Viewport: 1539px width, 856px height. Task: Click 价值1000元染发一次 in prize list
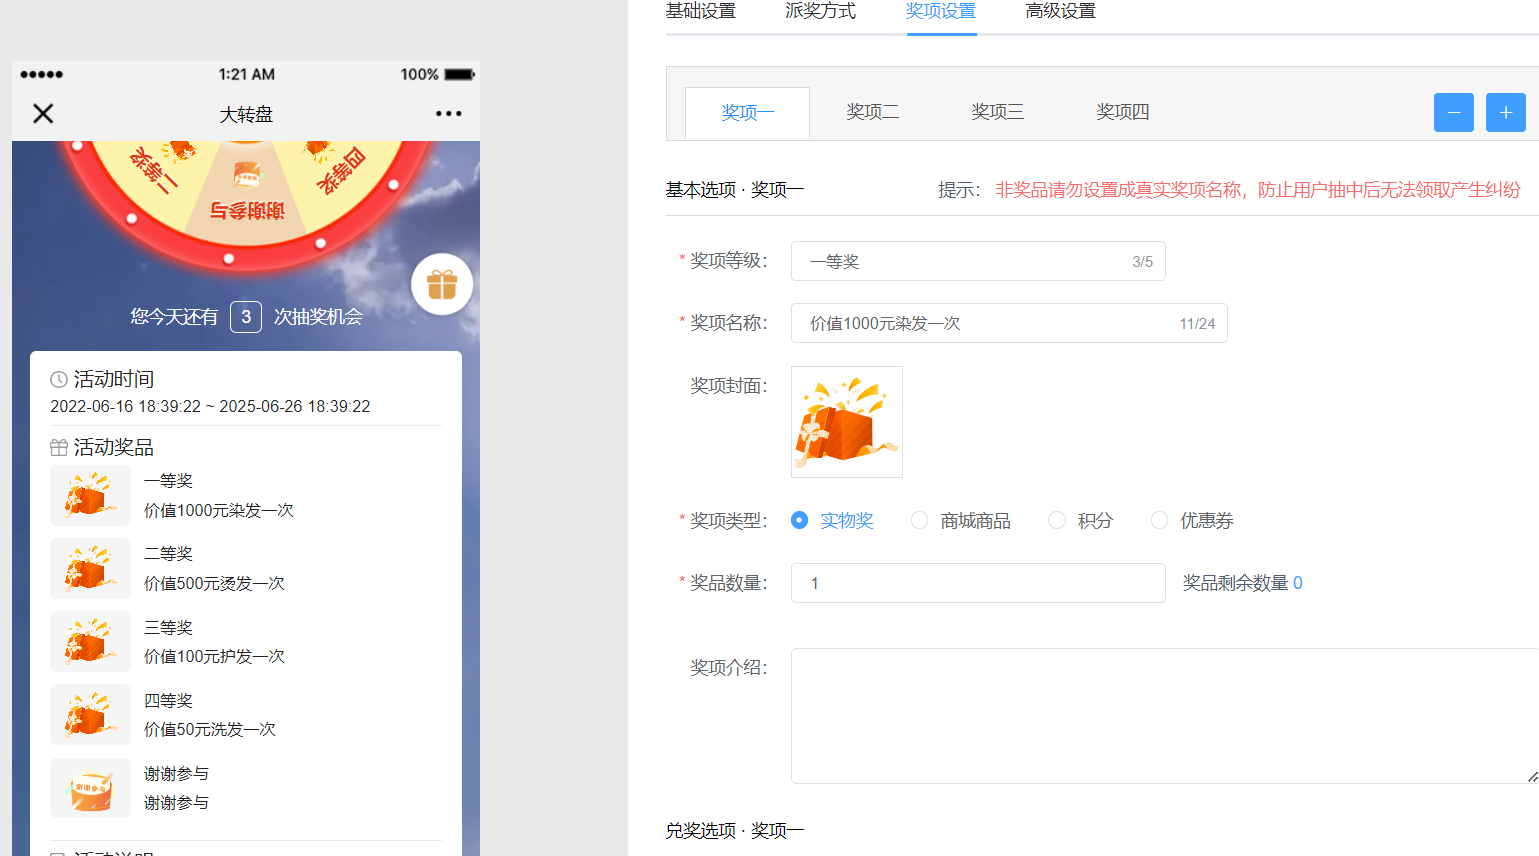[x=219, y=510]
